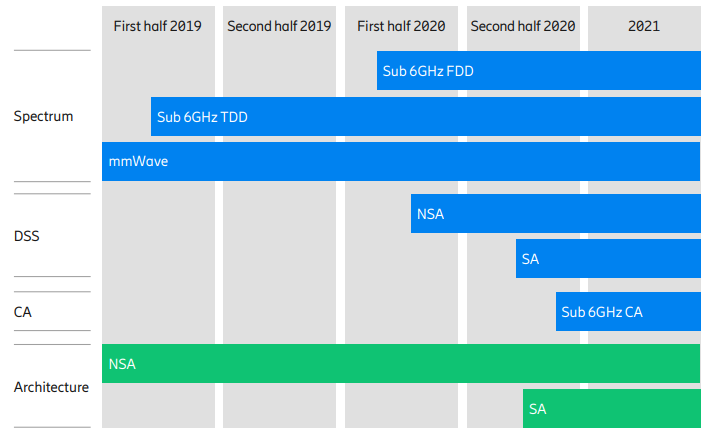Image resolution: width=708 pixels, height=439 pixels.
Task: Click the First half 2019 column header
Action: (158, 26)
